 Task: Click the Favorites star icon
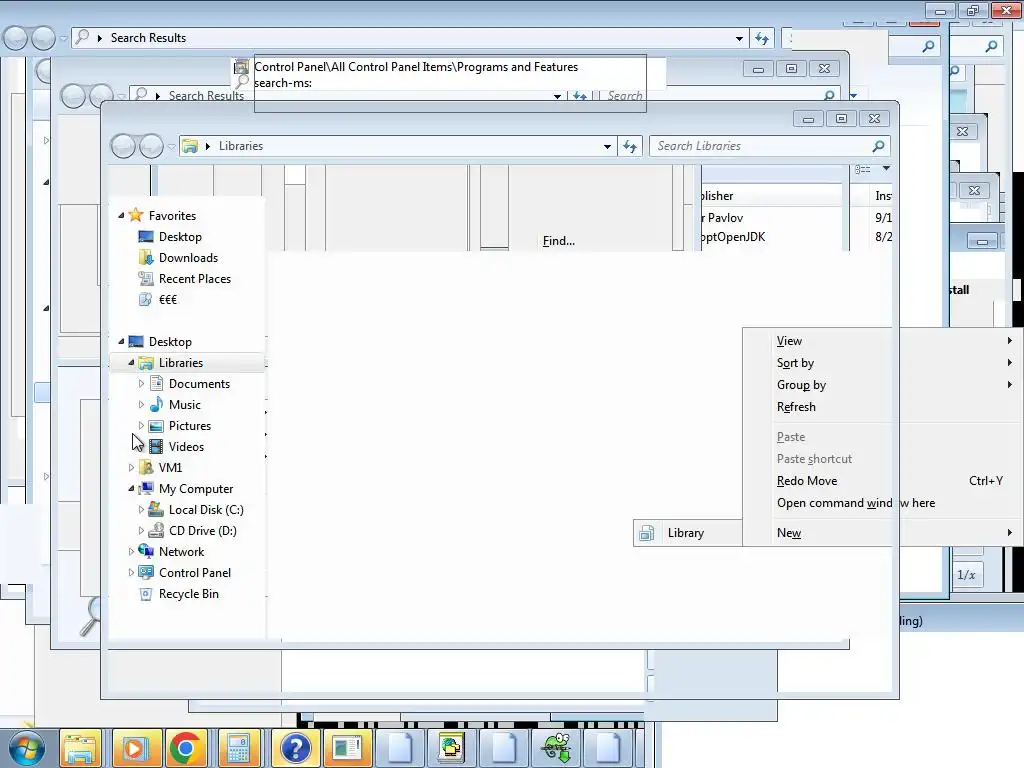[x=136, y=215]
